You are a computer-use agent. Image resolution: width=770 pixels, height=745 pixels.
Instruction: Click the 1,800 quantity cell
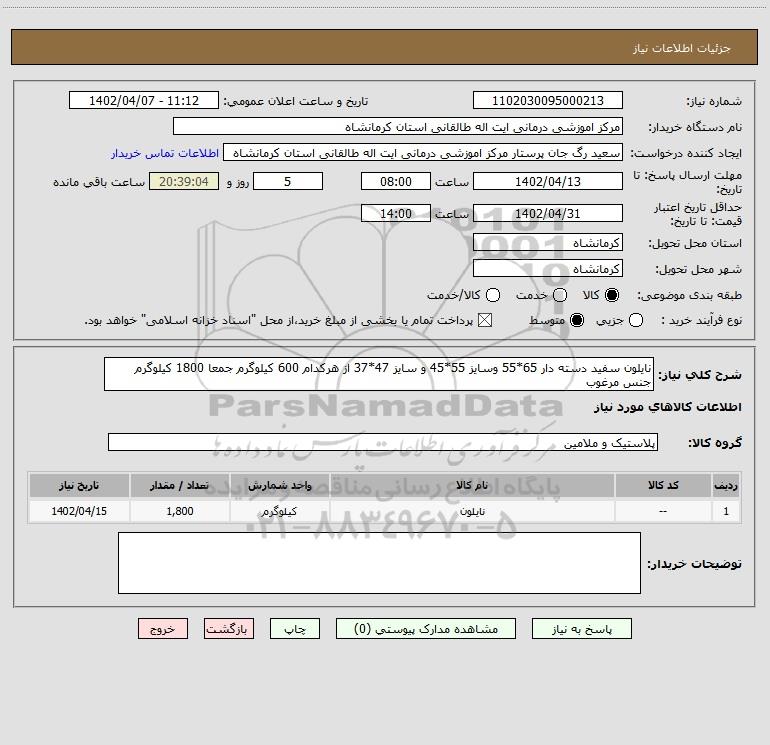click(x=180, y=511)
